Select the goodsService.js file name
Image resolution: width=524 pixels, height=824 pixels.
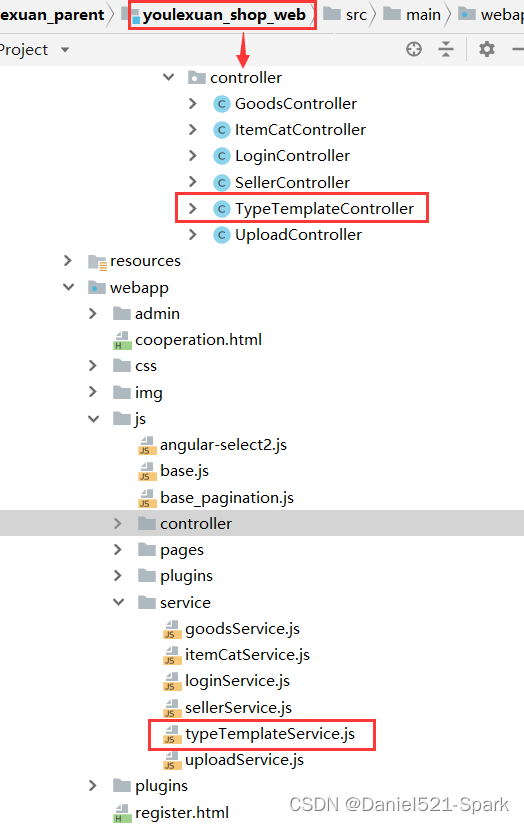point(242,629)
